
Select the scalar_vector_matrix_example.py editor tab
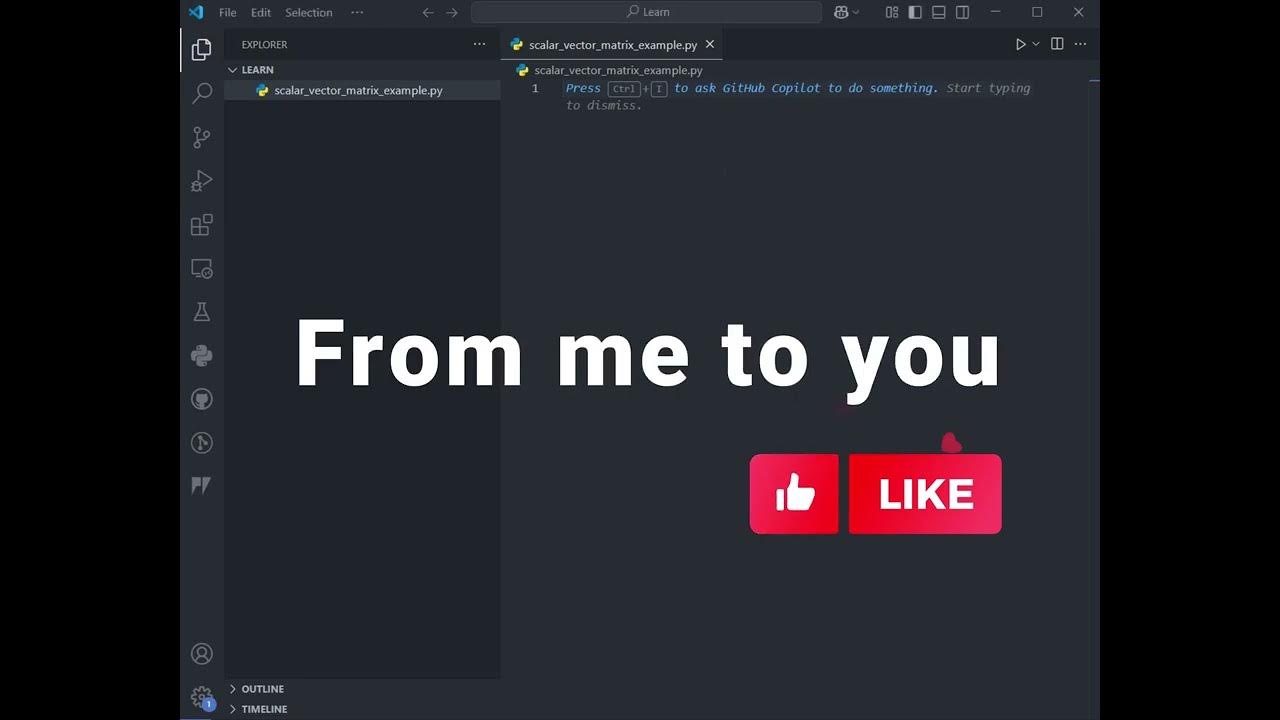(x=612, y=45)
